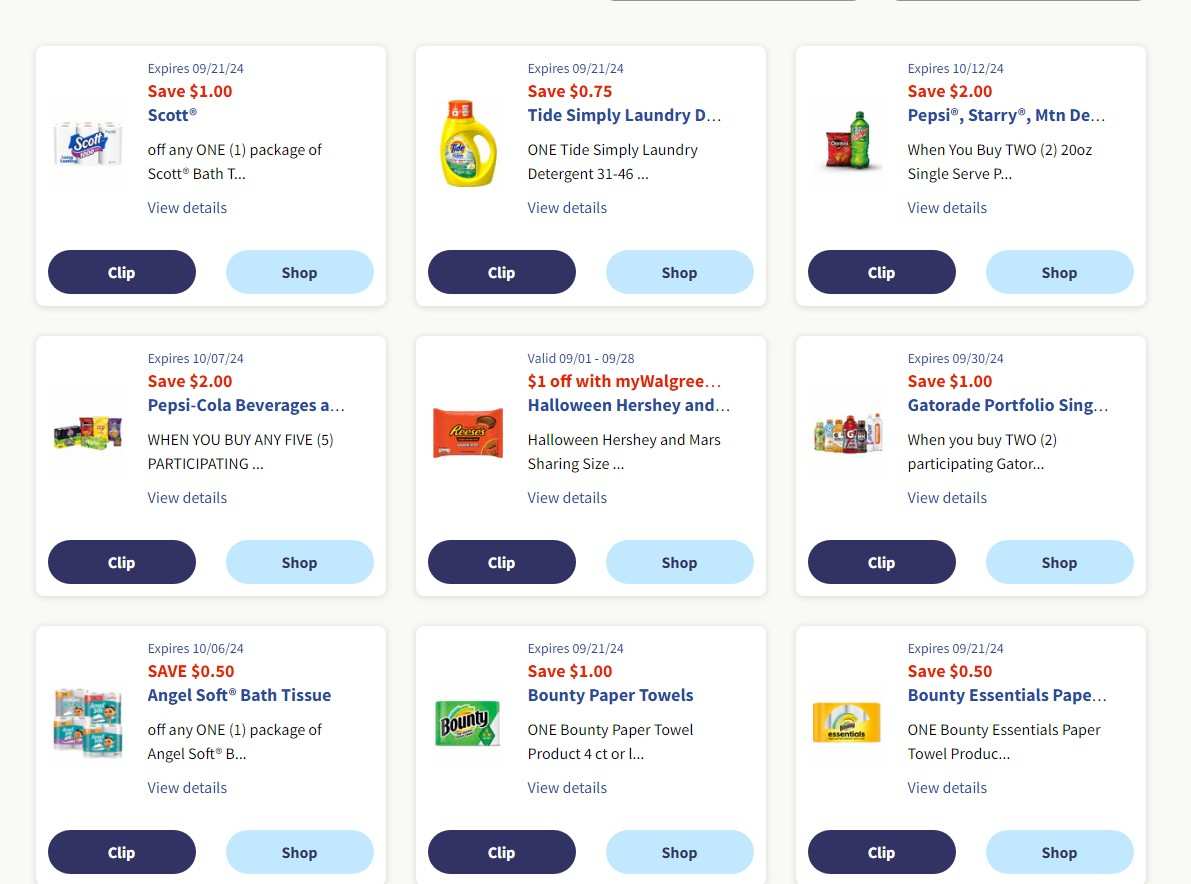The height and width of the screenshot is (884, 1191).
Task: View details of the Gatorade offer
Action: click(x=947, y=497)
